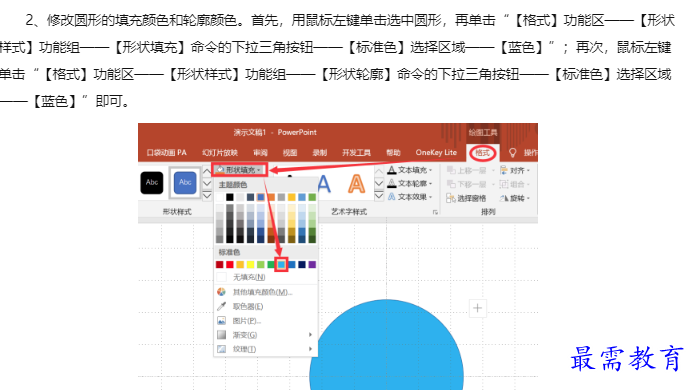The image size is (692, 390).
Task: Expand the shape styles gallery
Action: (207, 196)
